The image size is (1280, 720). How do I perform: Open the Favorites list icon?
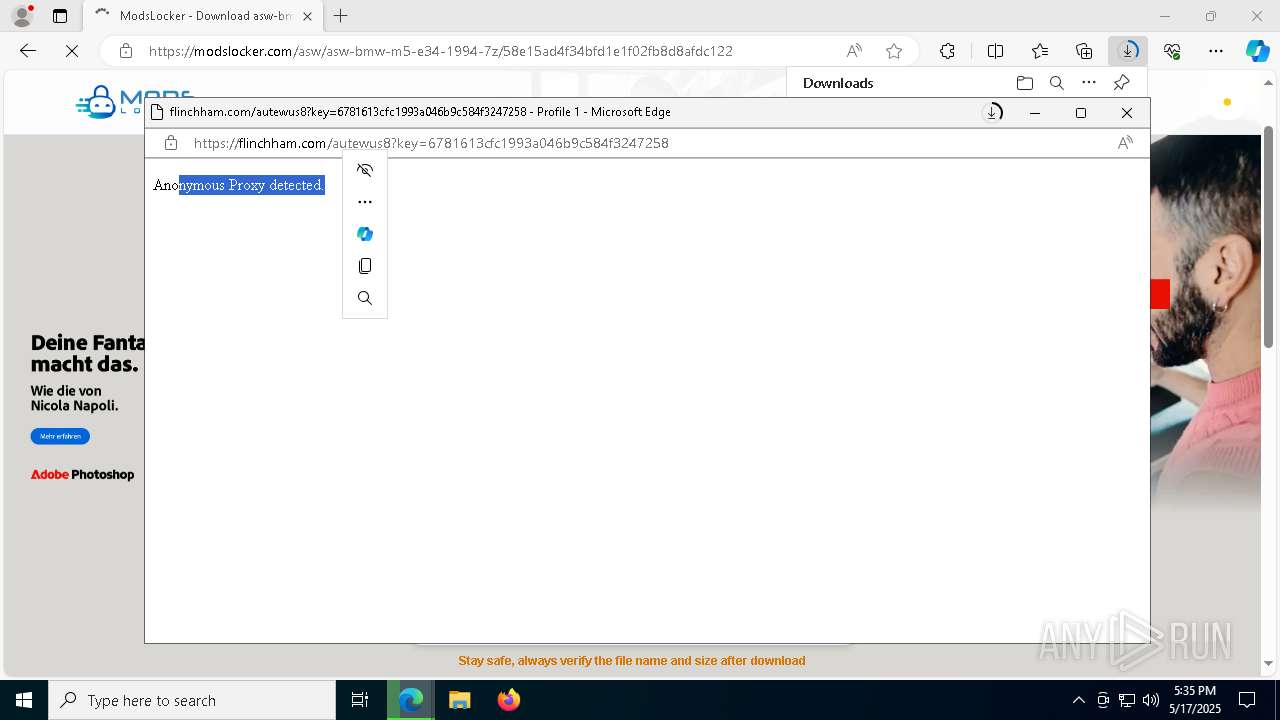[x=1040, y=51]
